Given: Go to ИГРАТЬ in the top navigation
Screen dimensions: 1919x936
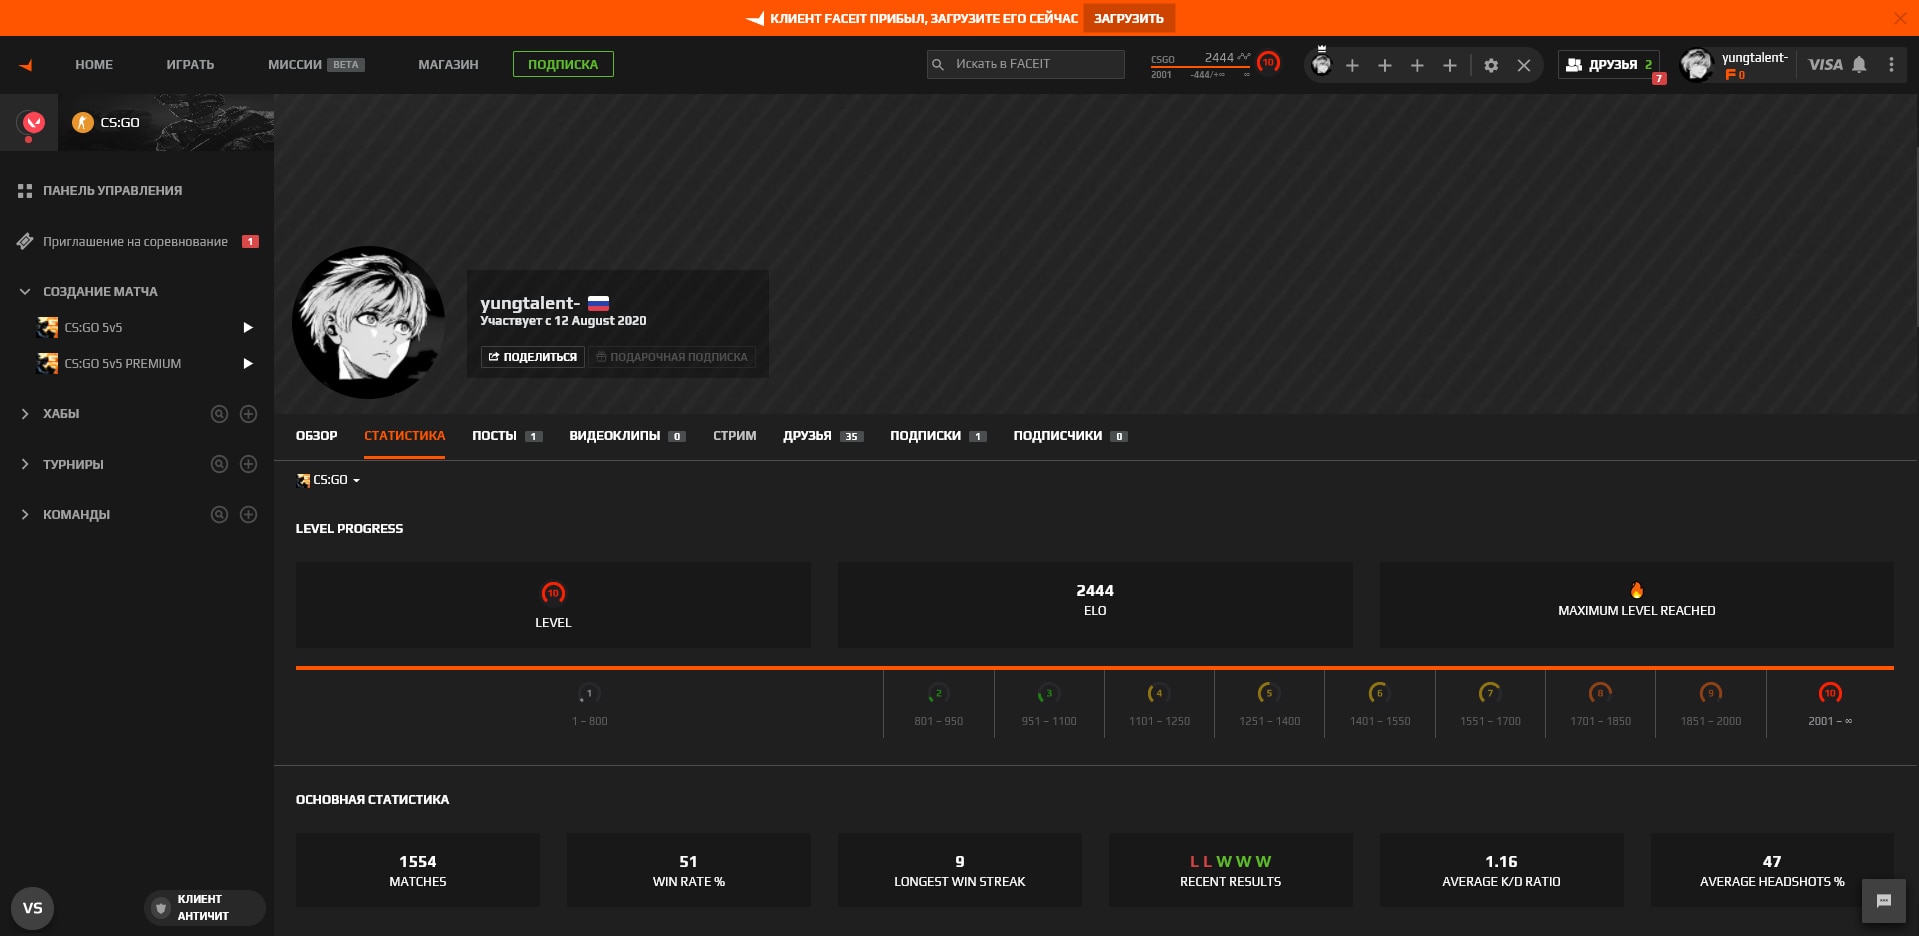Looking at the screenshot, I should (190, 65).
